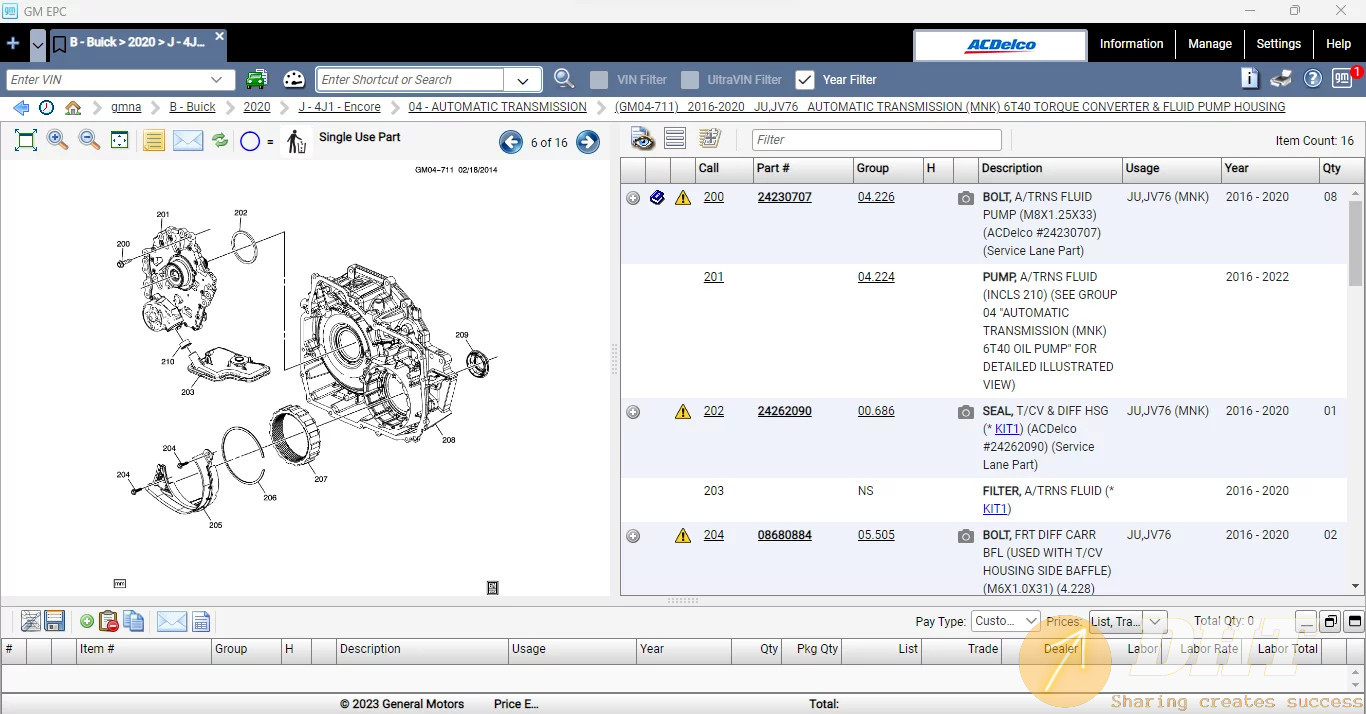Screen dimensions: 1366x714
Task: Click the clipboard remove item icon
Action: tap(109, 621)
